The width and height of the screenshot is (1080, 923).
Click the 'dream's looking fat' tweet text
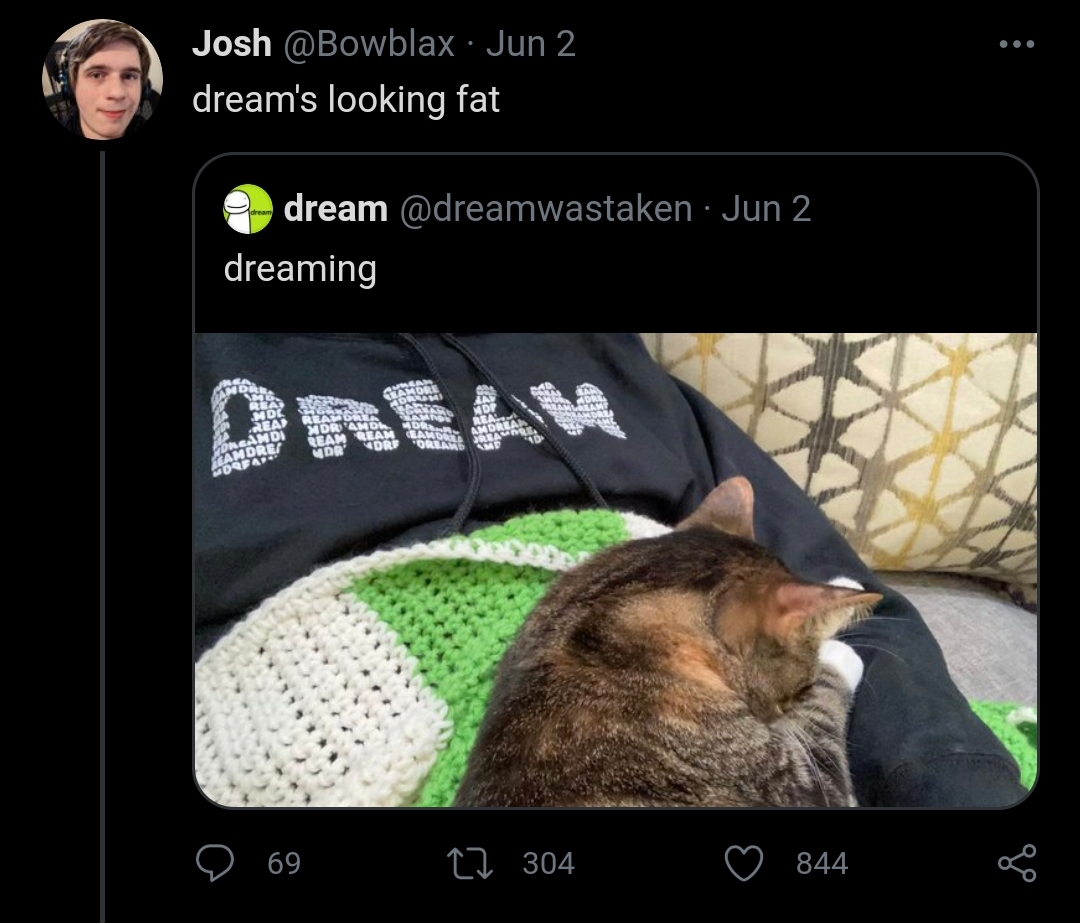coord(346,99)
